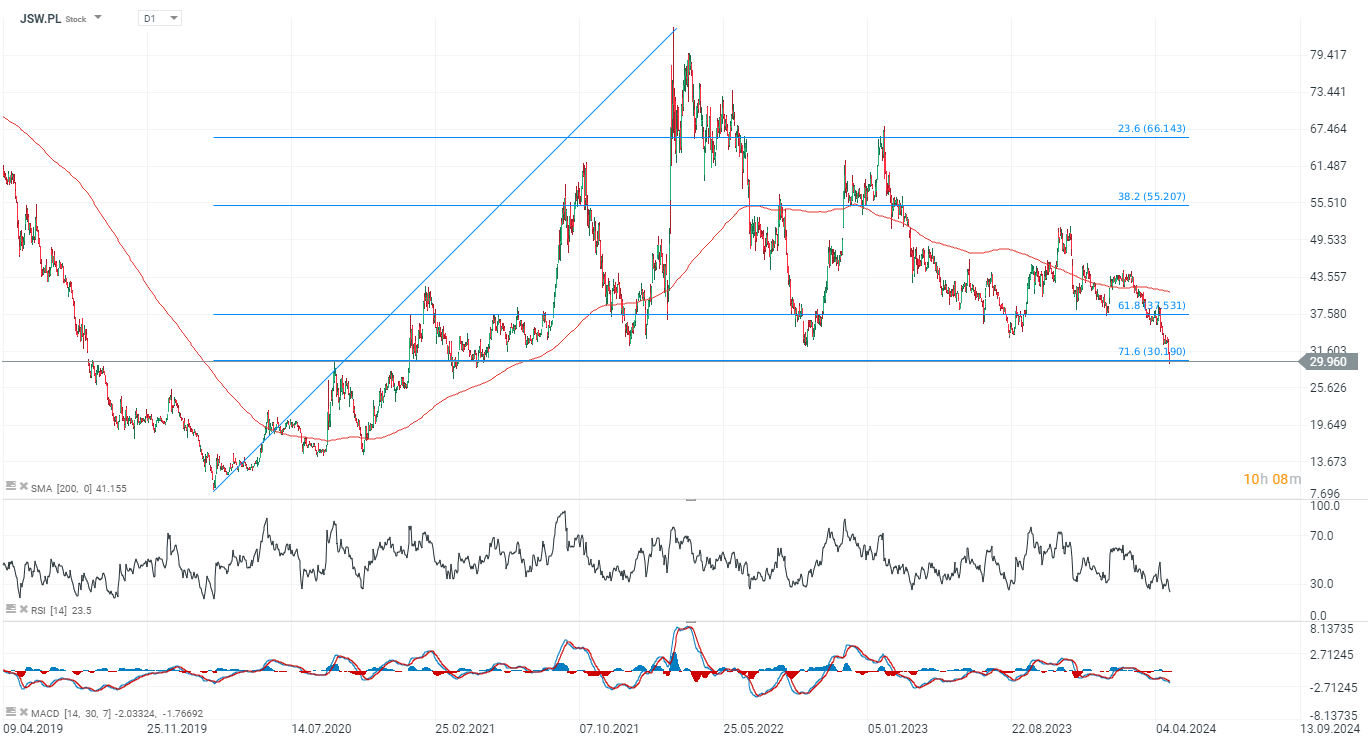Click the 13.09.2024 date on time axis
The width and height of the screenshot is (1370, 746).
[1330, 731]
